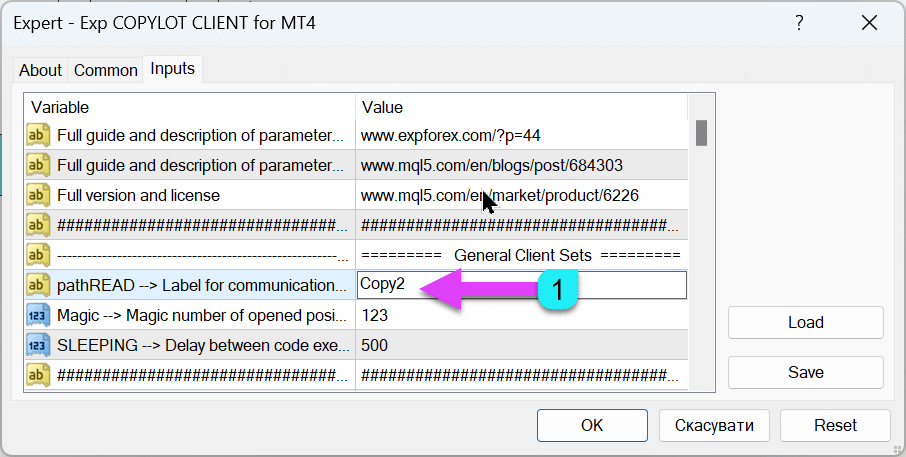Click icon beside General Client Sets separator

(38, 255)
